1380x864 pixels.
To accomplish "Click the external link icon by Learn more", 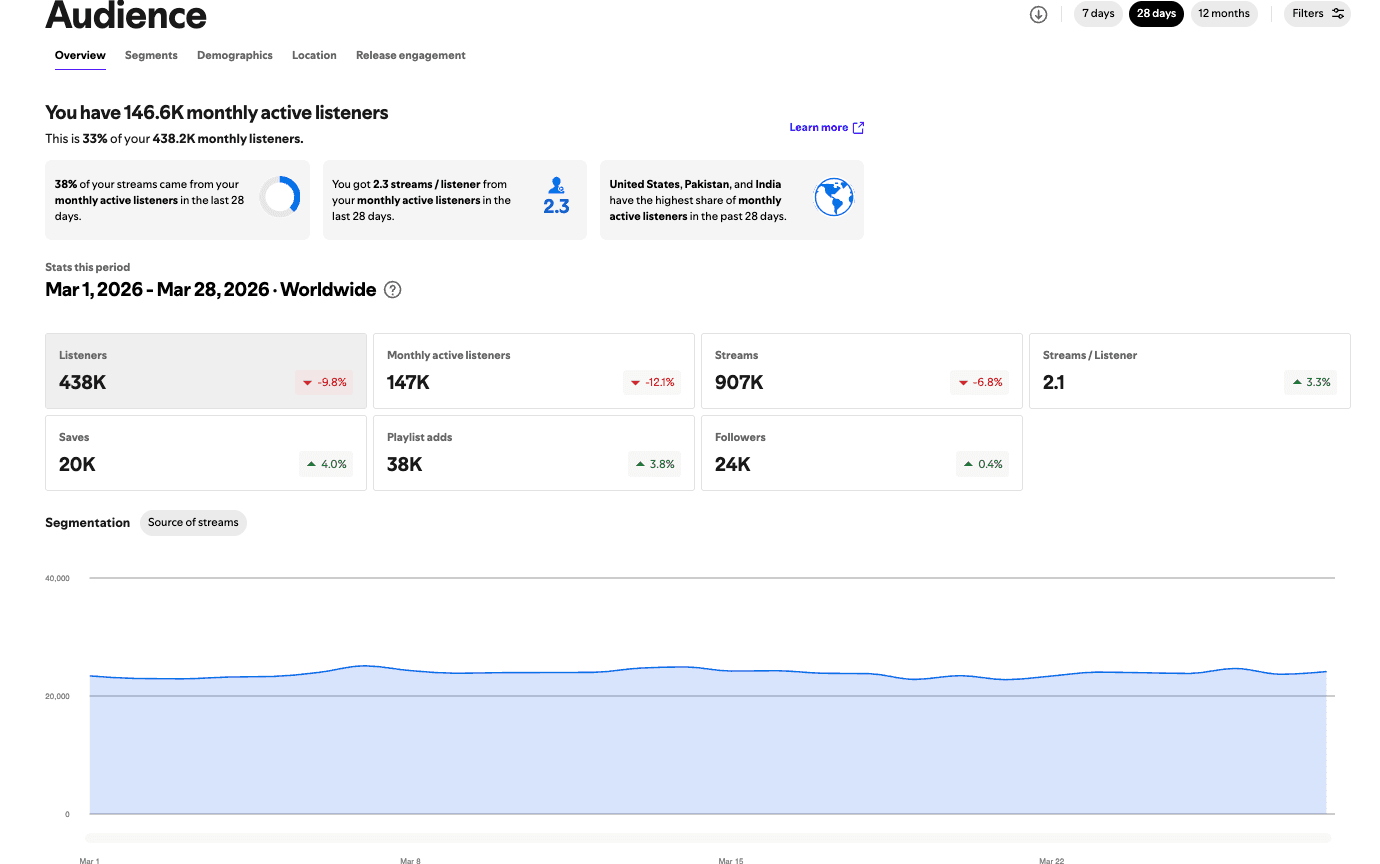I will 858,128.
